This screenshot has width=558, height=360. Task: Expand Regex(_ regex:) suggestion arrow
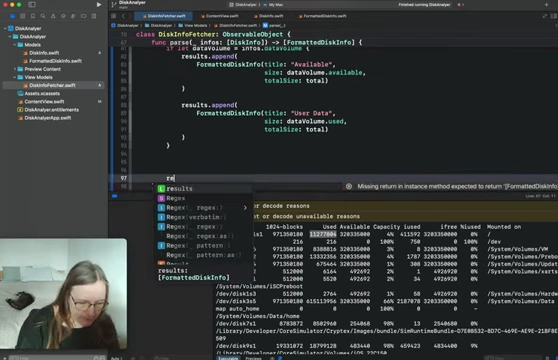pyautogui.click(x=245, y=208)
